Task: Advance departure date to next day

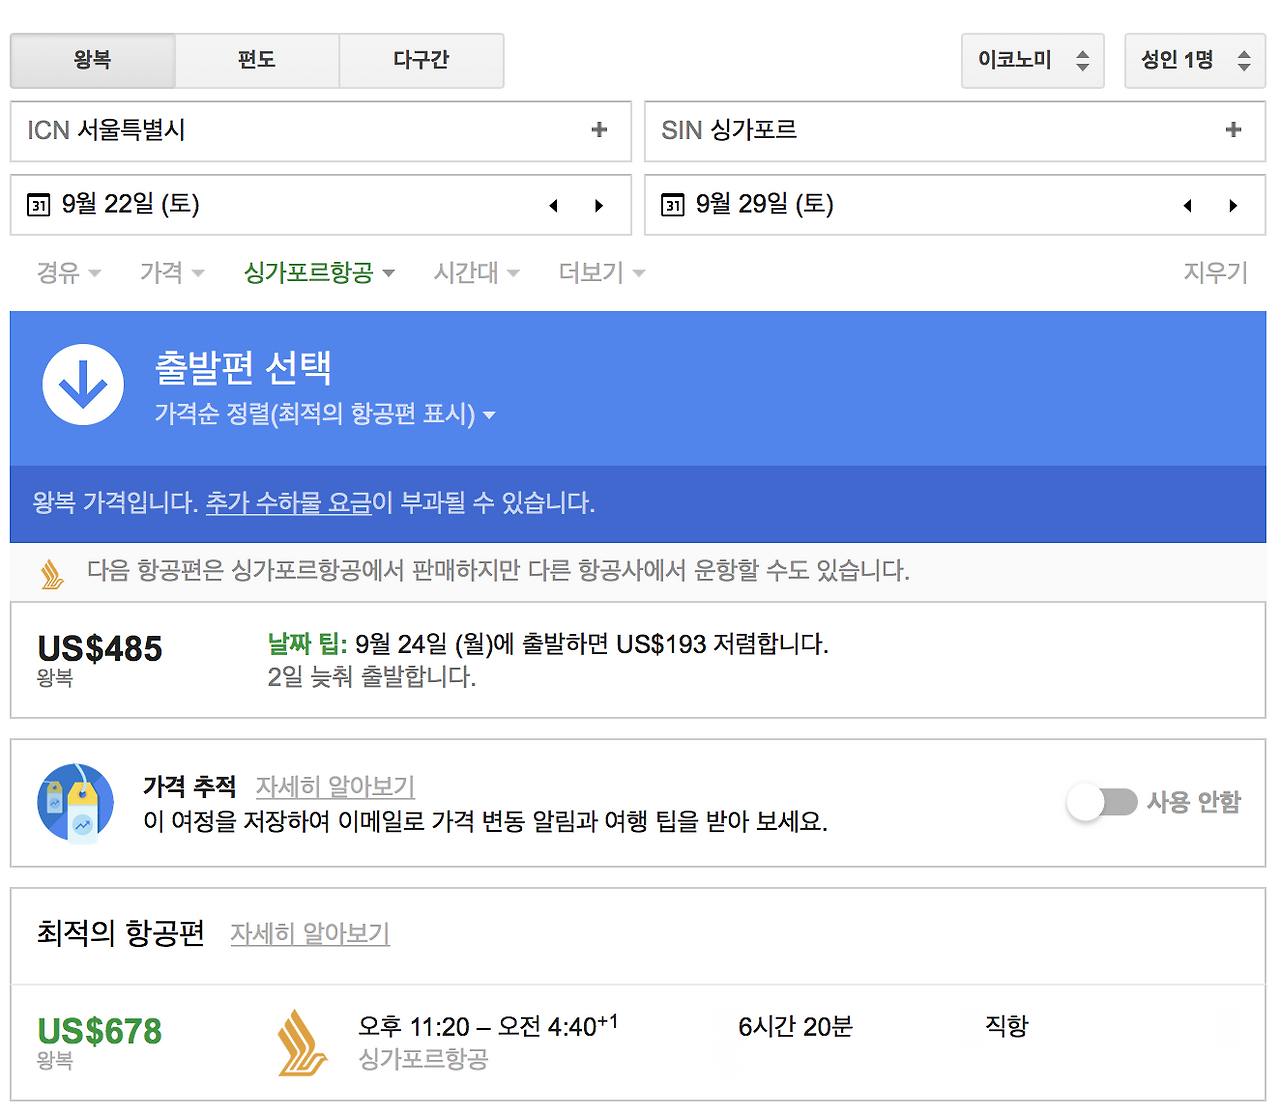Action: [599, 205]
